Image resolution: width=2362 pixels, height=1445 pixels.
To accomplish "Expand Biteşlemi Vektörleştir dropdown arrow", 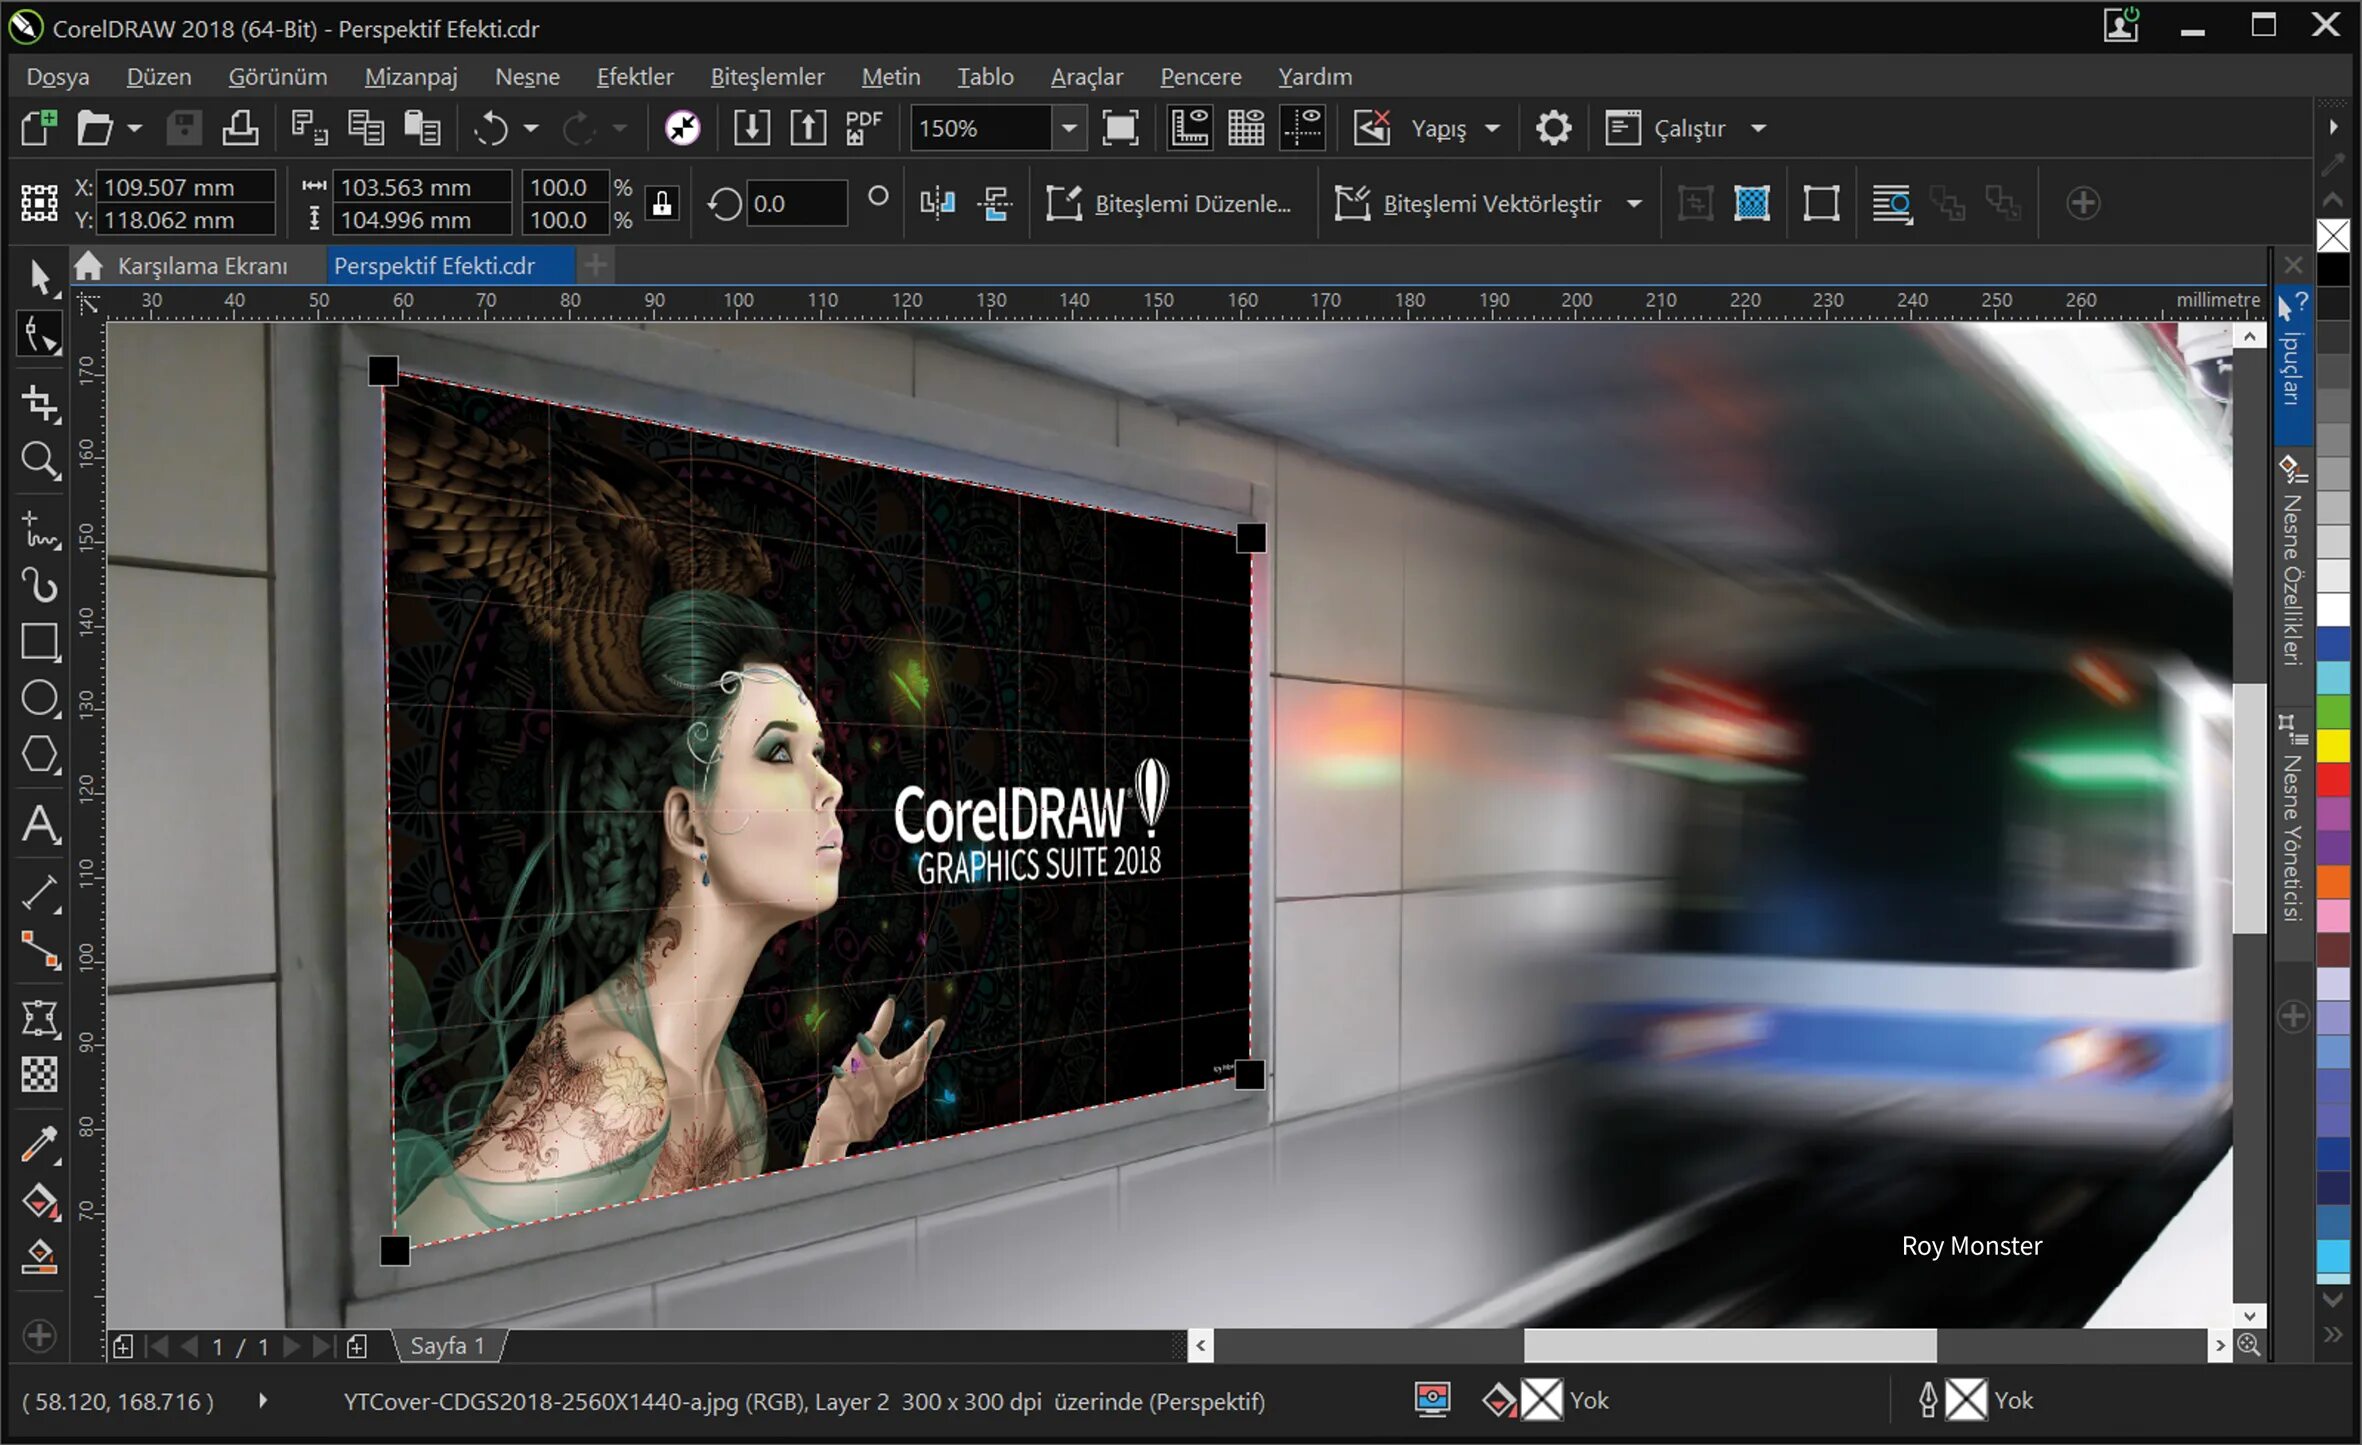I will [x=1634, y=204].
